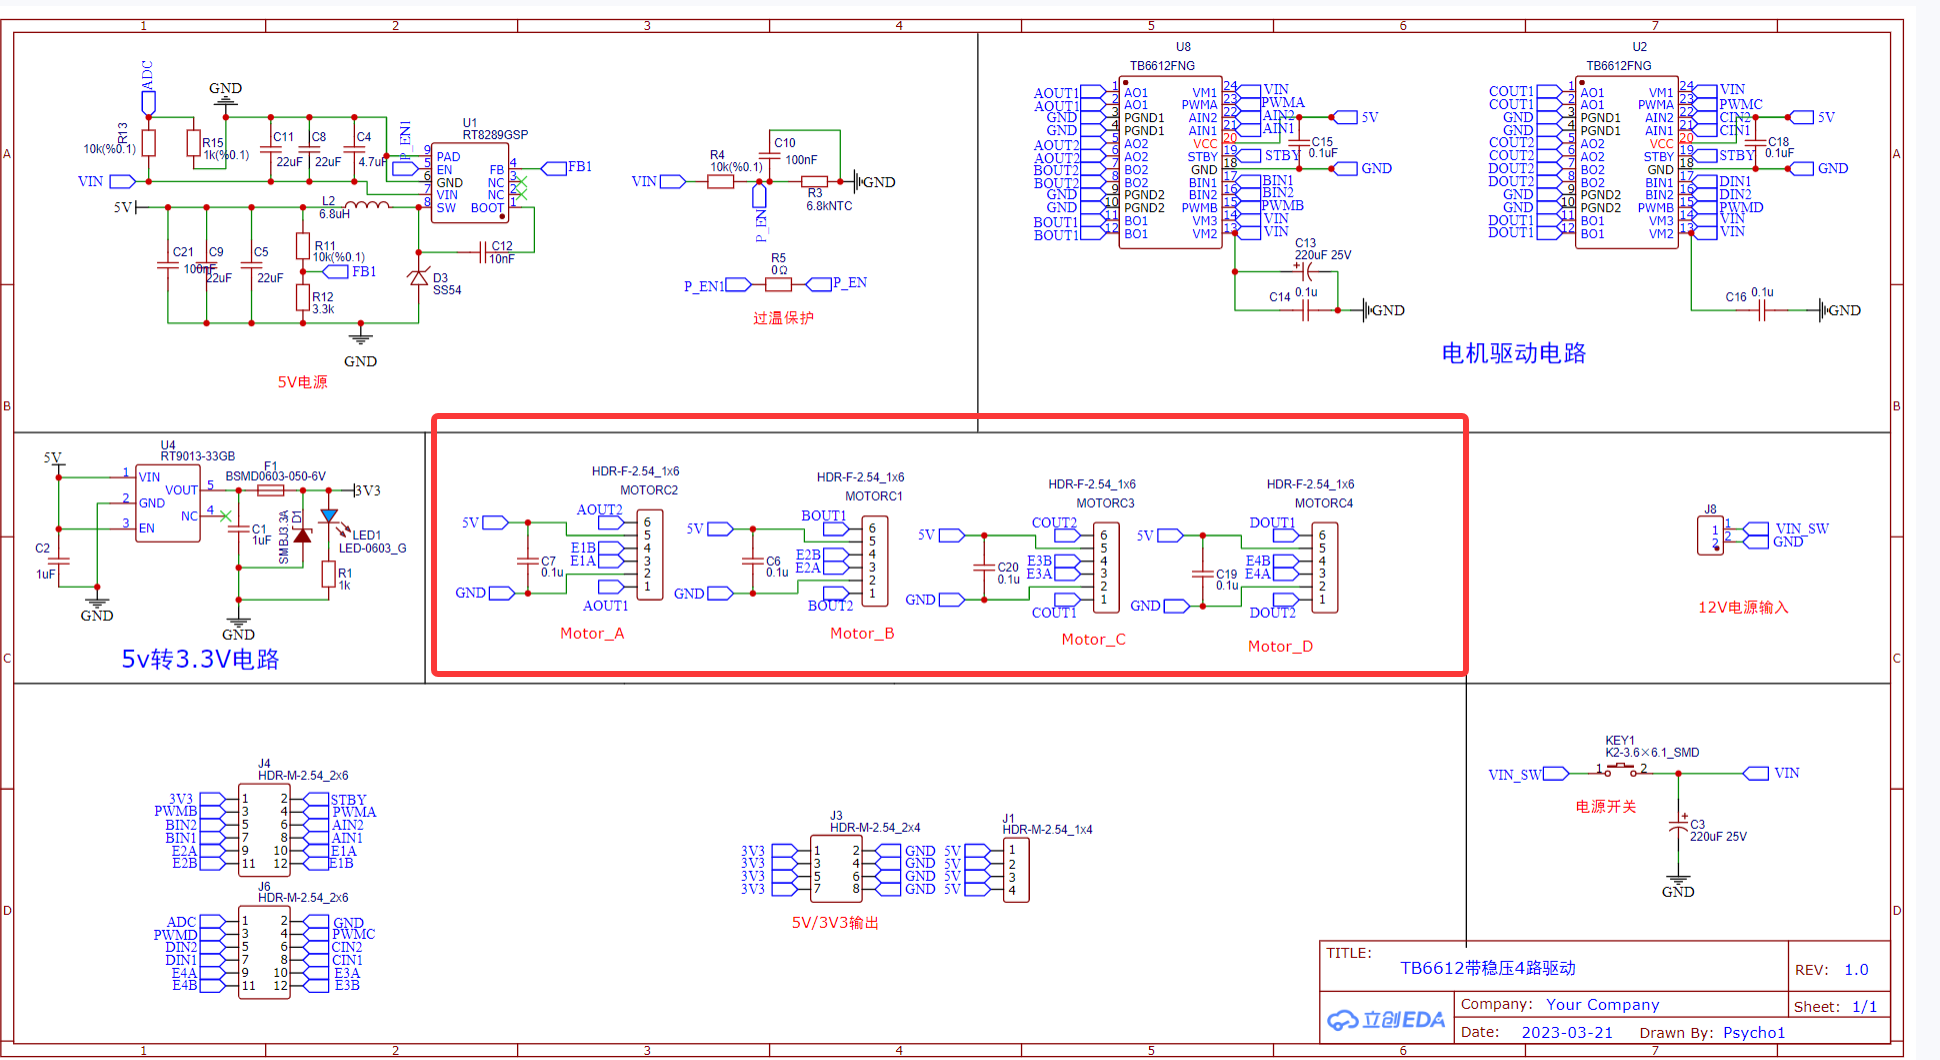Click the "过温保护" red caption

coord(783,318)
